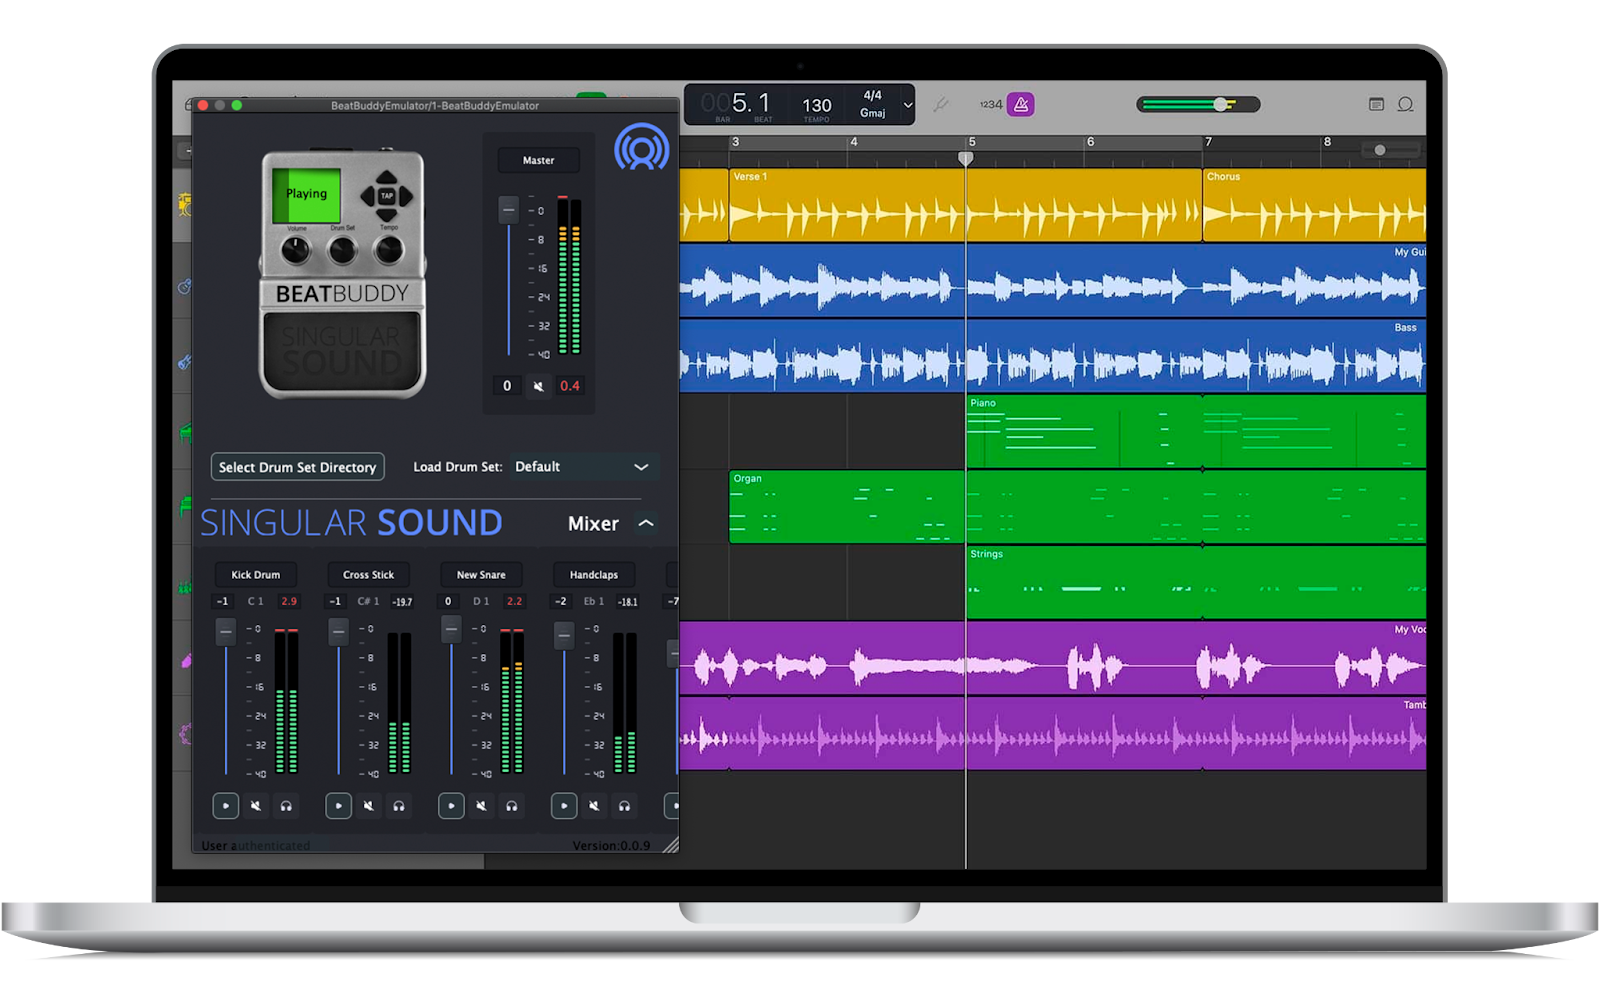Image resolution: width=1600 pixels, height=1004 pixels.
Task: Click the down arrow on pedal navigation pad
Action: [386, 213]
